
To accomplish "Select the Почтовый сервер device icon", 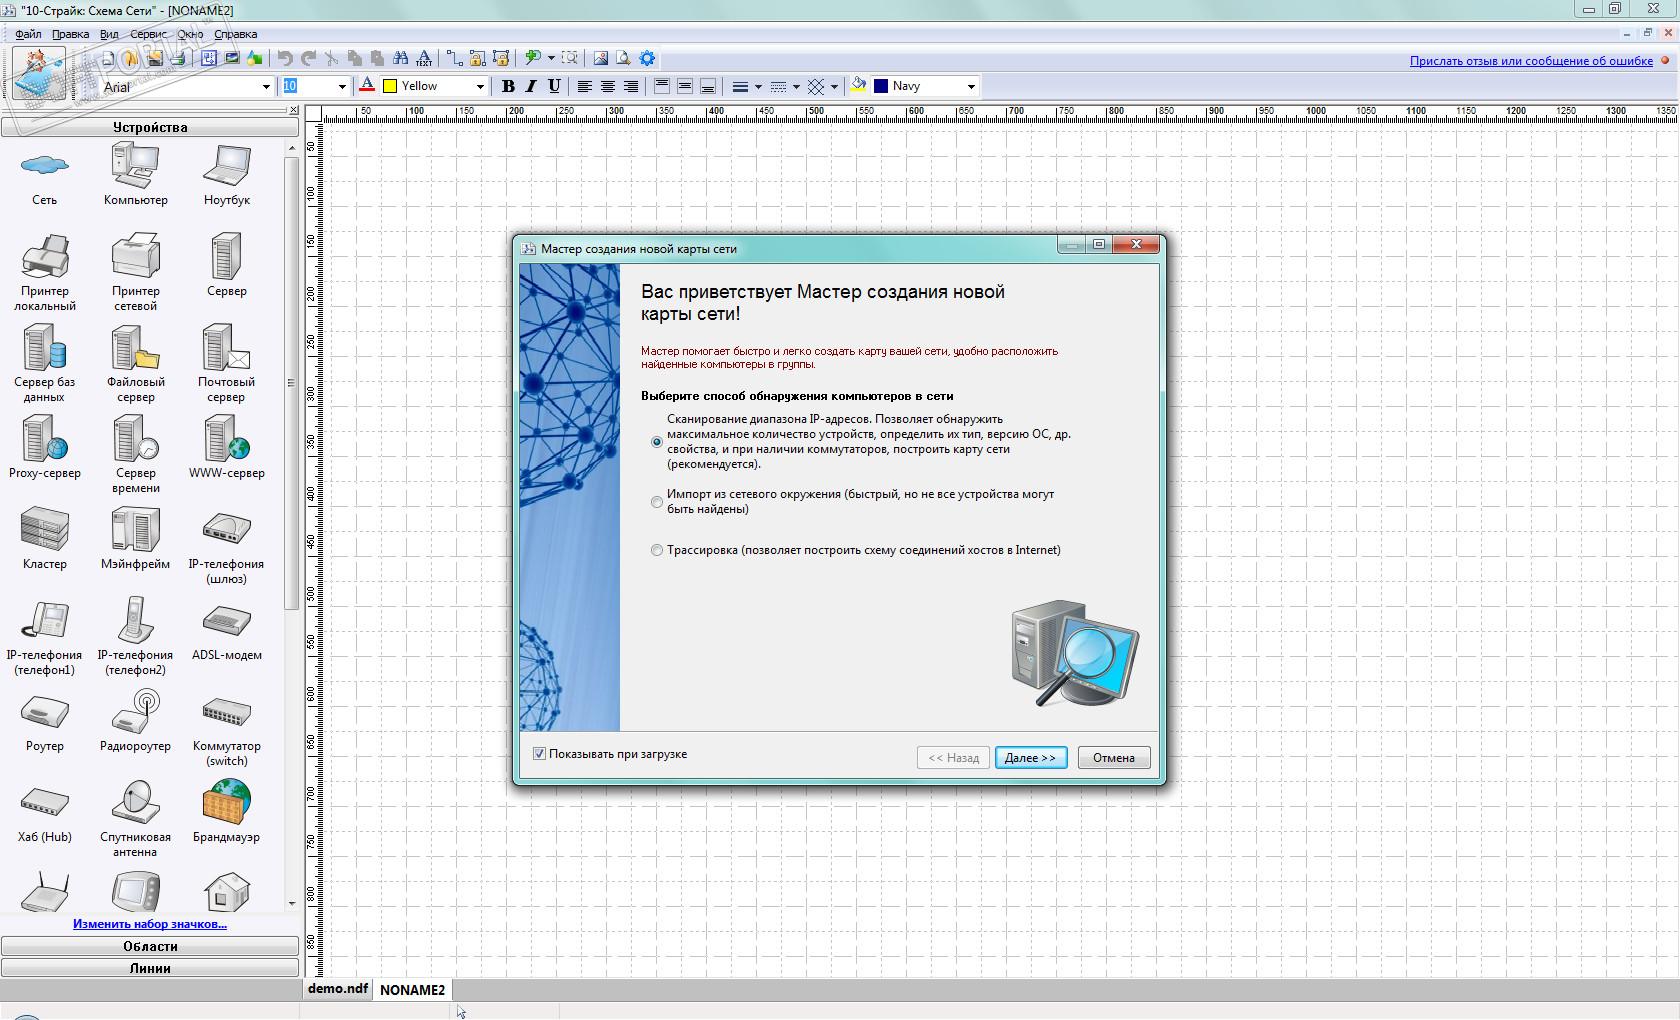I will pyautogui.click(x=227, y=347).
